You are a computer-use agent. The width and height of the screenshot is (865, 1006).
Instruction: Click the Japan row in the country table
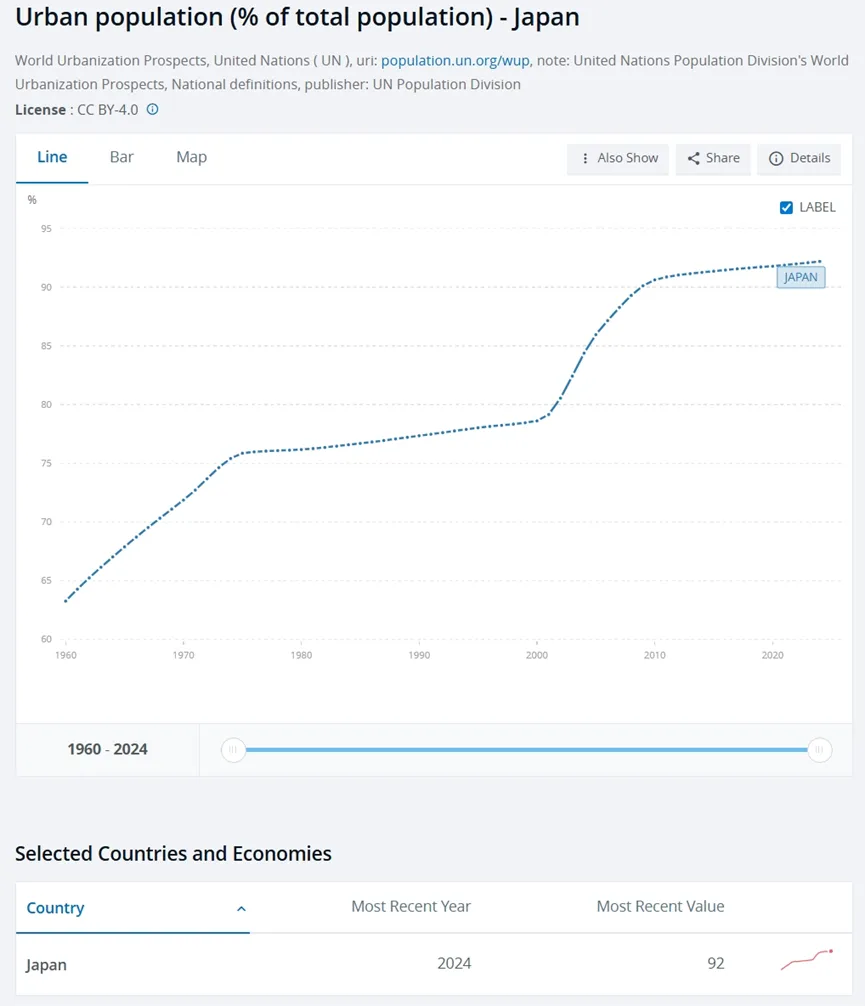click(47, 964)
